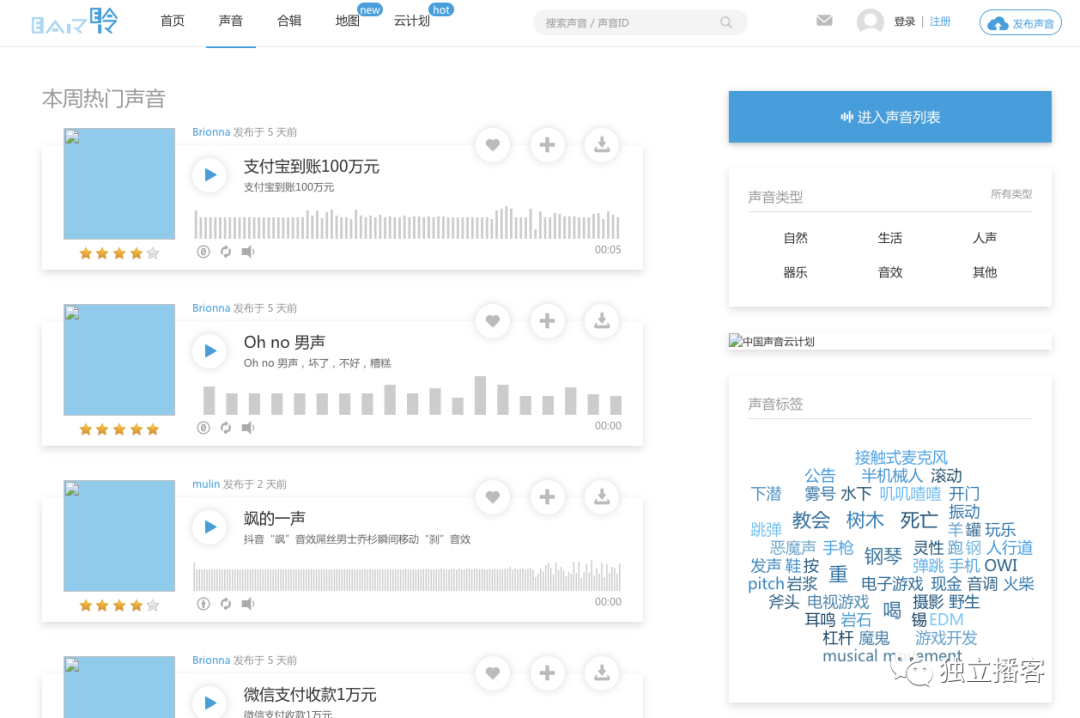
Task: Open mulin's profile link
Action: (x=206, y=484)
